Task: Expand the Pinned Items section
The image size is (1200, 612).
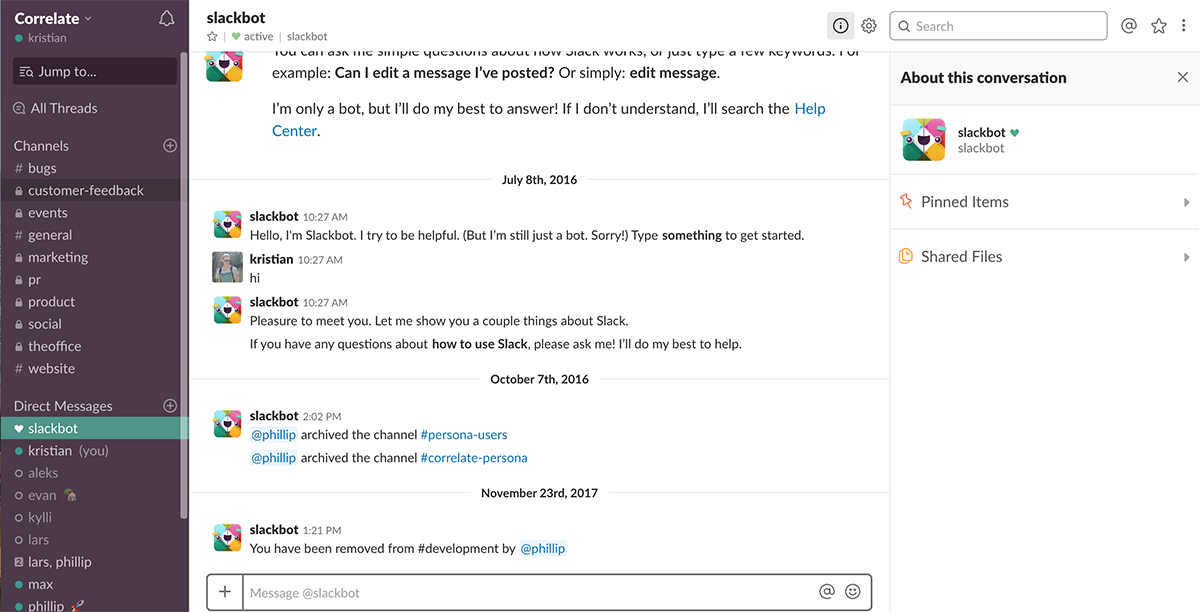Action: 1045,202
